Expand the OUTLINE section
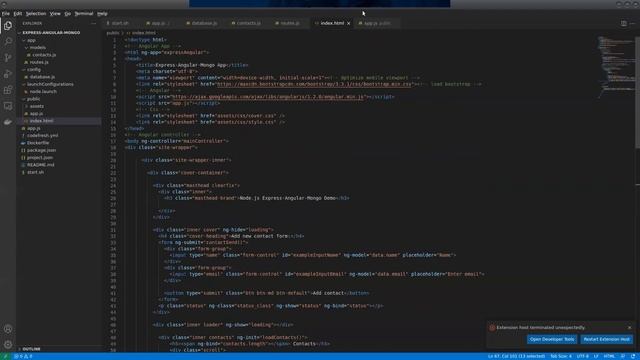 31,349
